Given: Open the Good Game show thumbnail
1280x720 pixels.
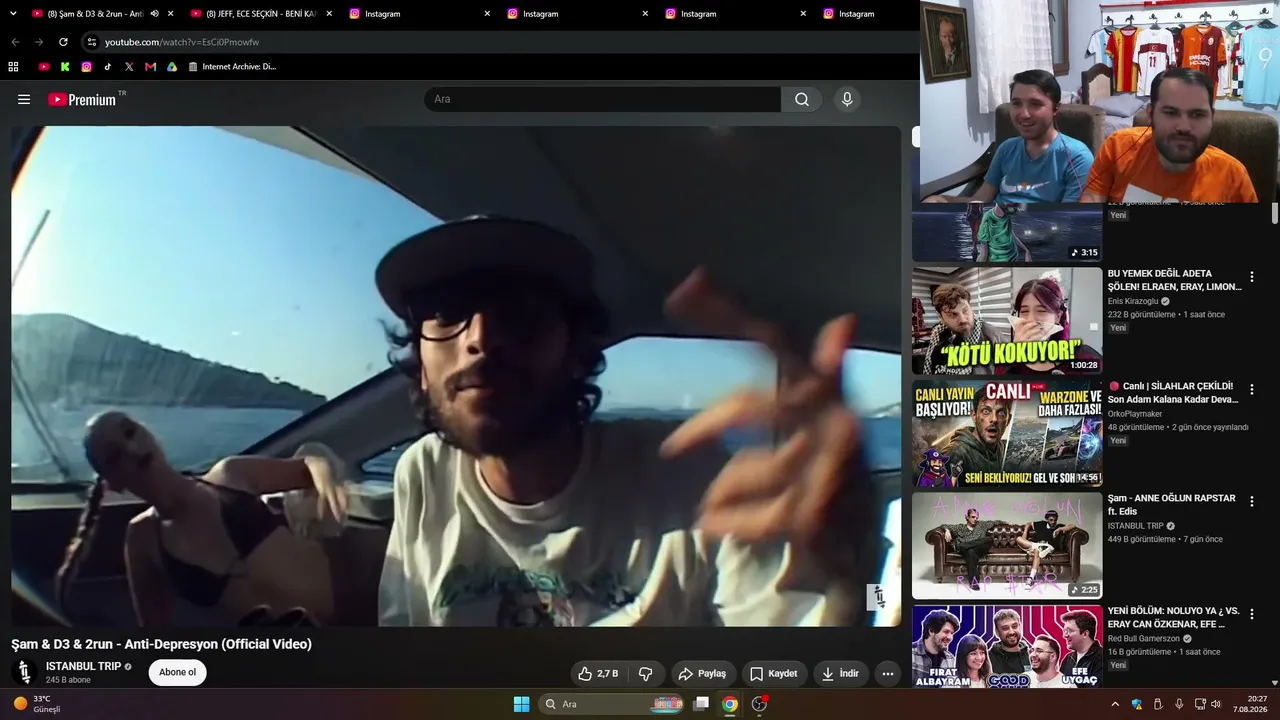Looking at the screenshot, I should pos(1007,646).
